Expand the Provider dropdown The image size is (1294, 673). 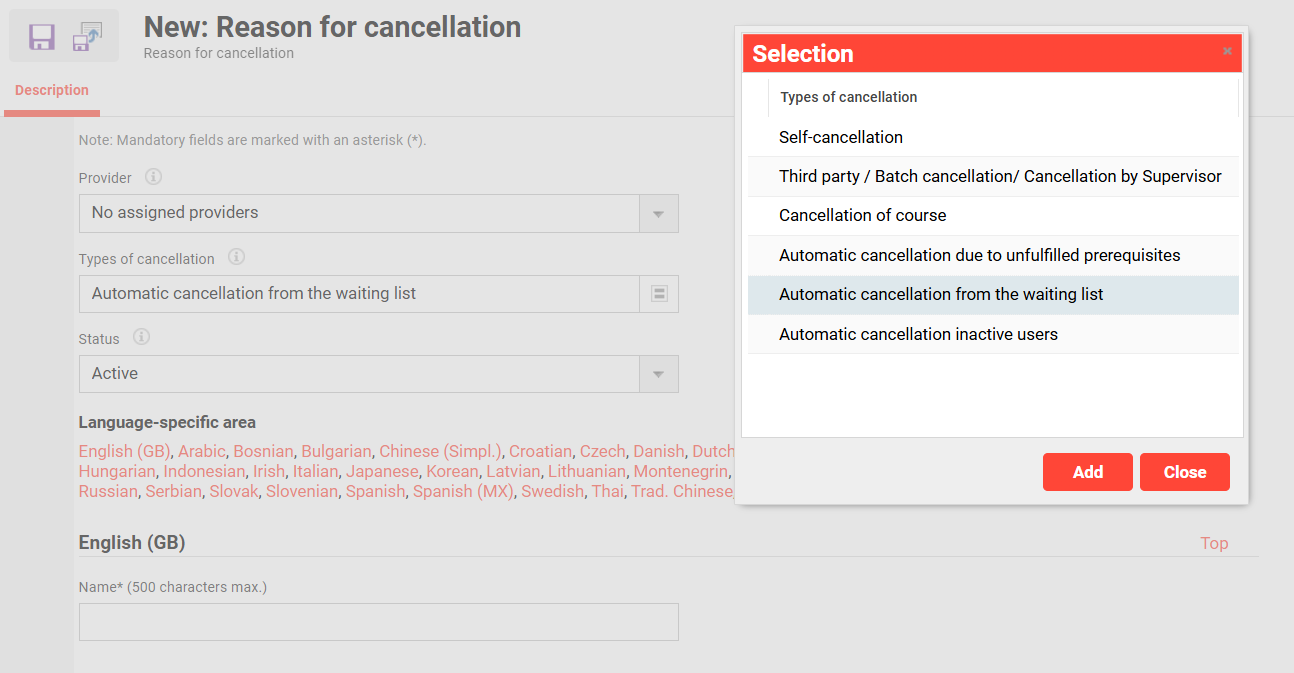(x=659, y=213)
